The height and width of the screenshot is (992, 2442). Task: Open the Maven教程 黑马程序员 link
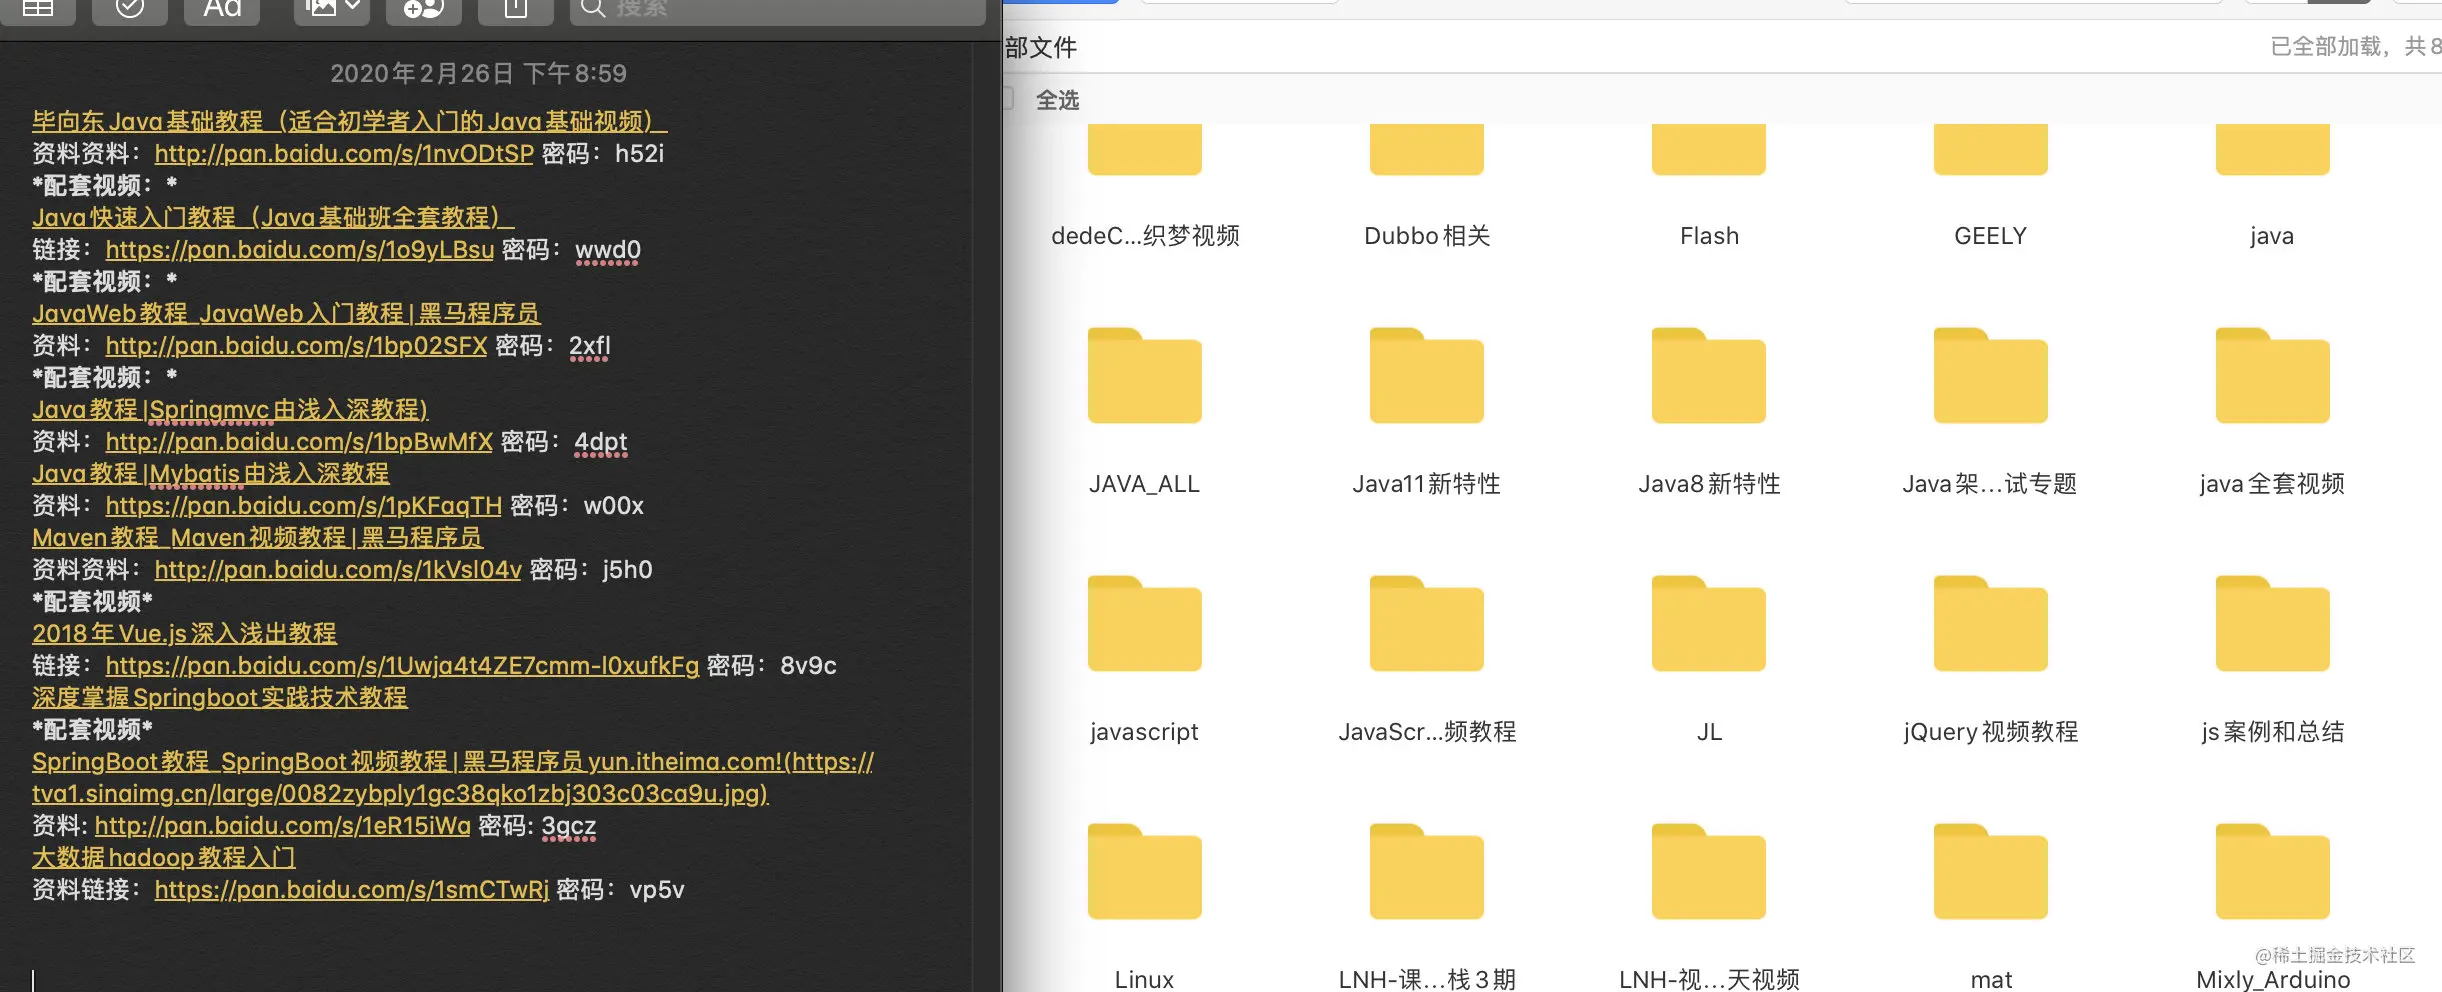click(257, 537)
